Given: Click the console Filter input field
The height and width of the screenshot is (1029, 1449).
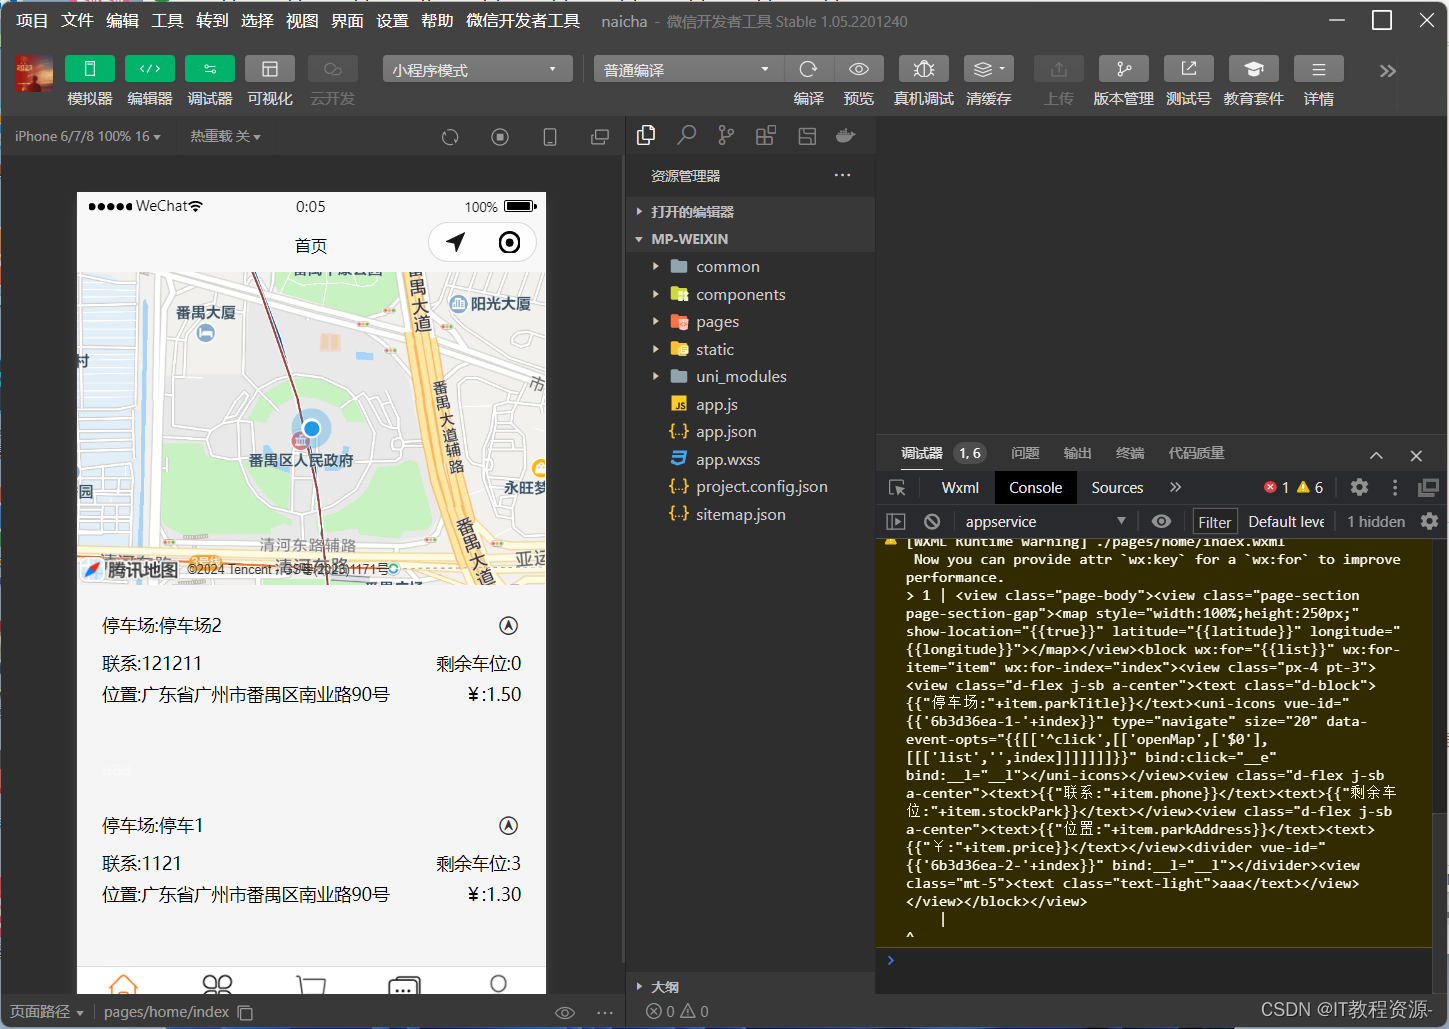Looking at the screenshot, I should point(1215,521).
